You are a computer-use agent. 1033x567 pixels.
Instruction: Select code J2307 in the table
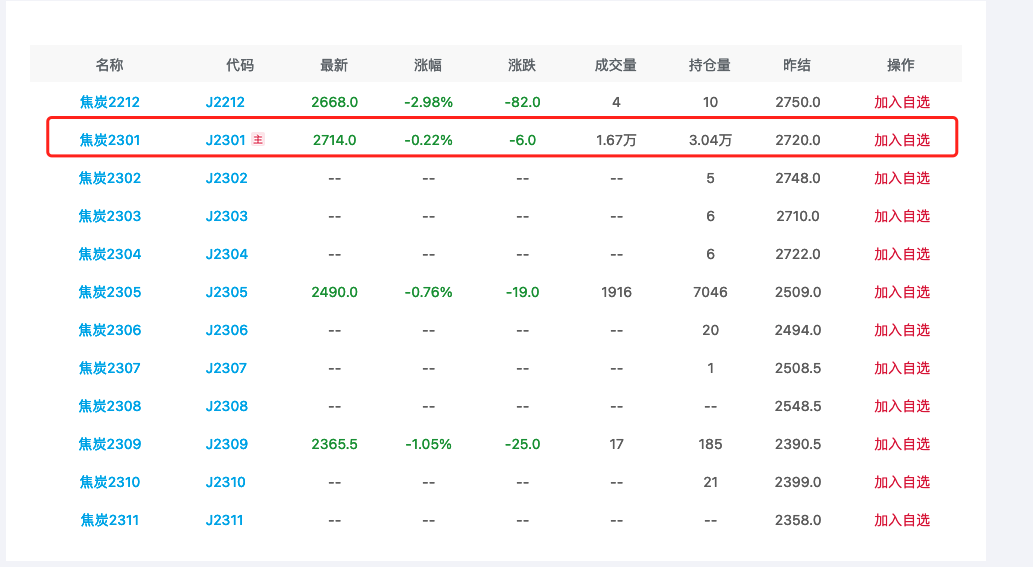[x=226, y=368]
